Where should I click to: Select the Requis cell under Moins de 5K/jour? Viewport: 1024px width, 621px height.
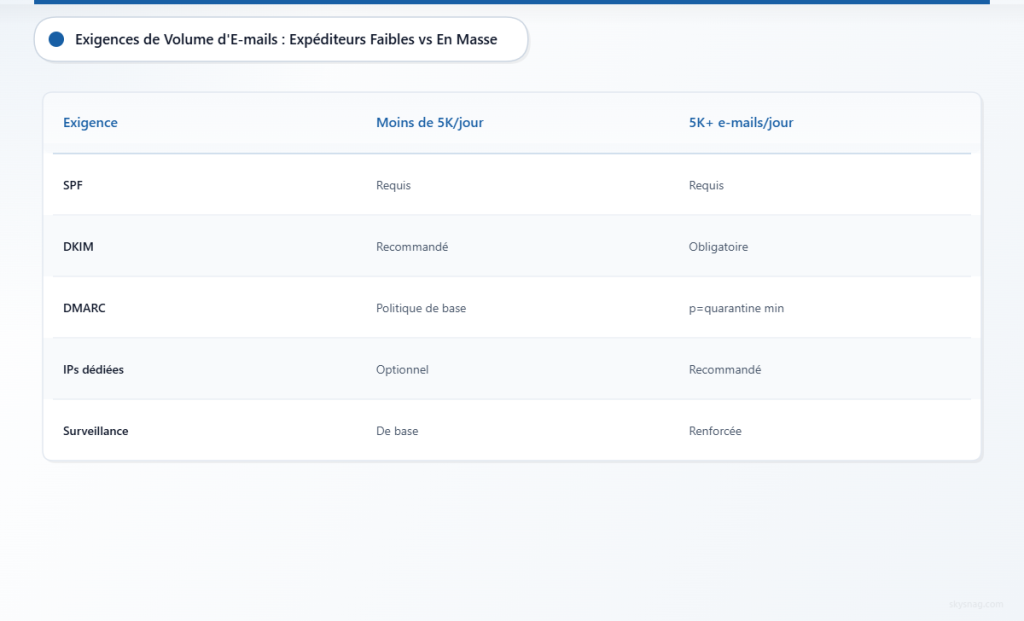click(394, 185)
